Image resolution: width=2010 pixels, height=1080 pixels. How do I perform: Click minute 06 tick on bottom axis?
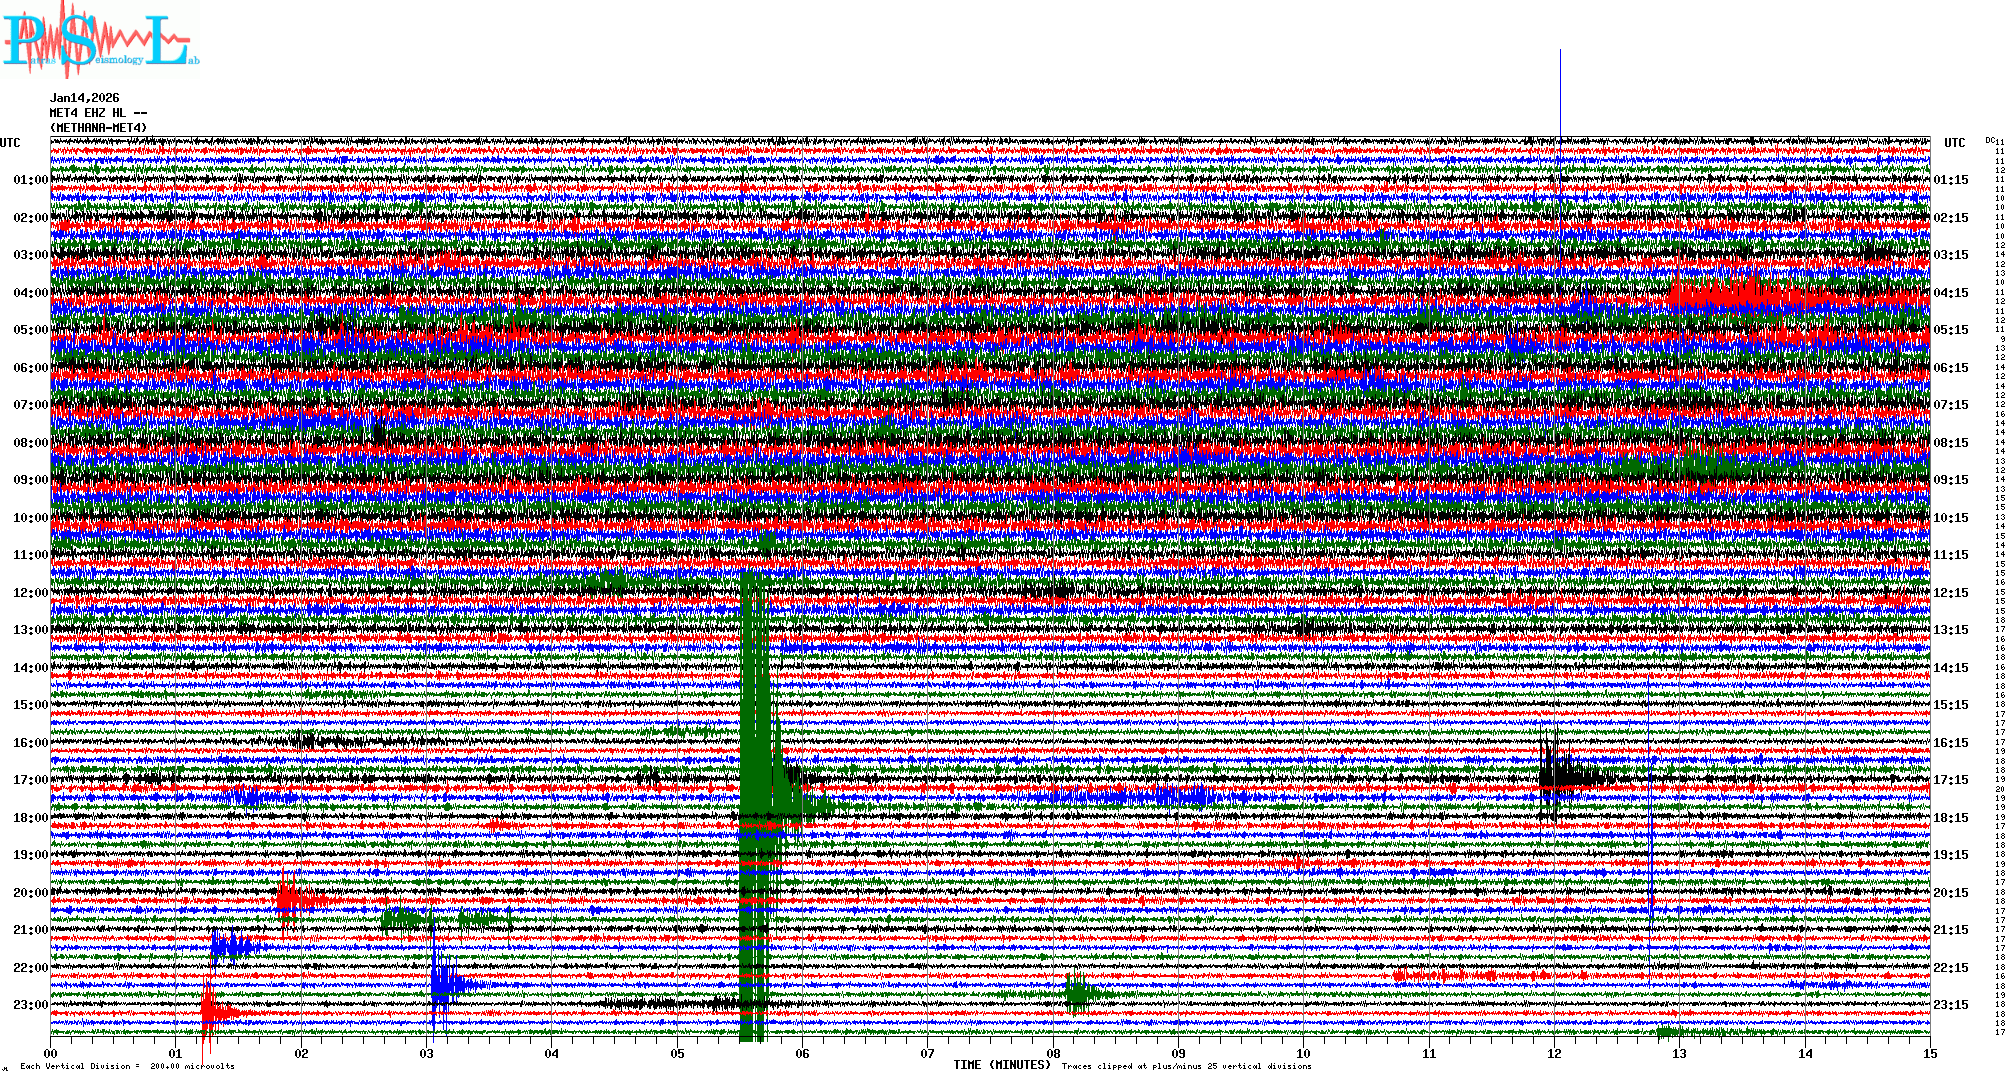pyautogui.click(x=802, y=1054)
